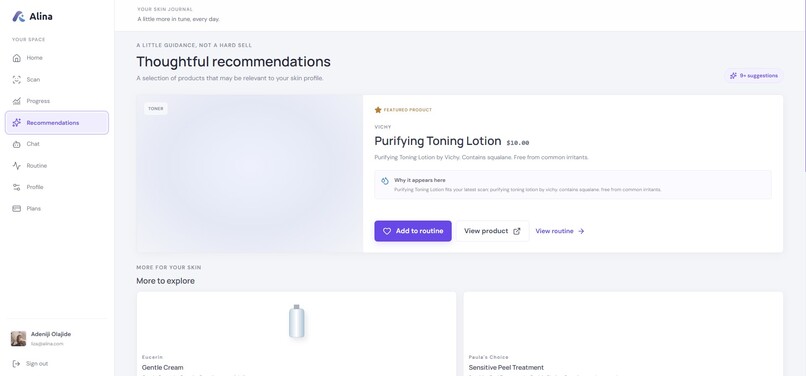Go to the Recommendations menu item

click(x=57, y=123)
